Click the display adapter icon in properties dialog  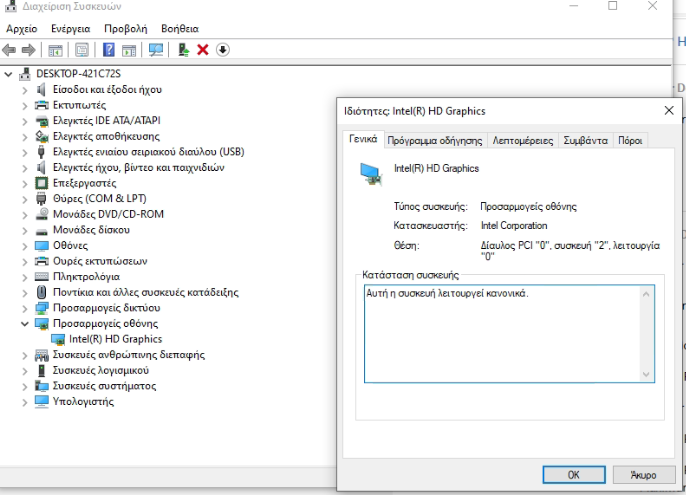point(371,174)
